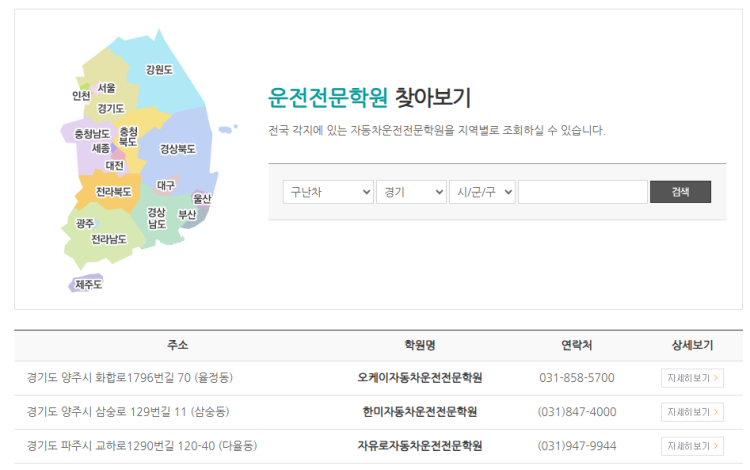This screenshot has height=470, width=750.
Task: Open the 경기 province dropdown
Action: [x=411, y=192]
